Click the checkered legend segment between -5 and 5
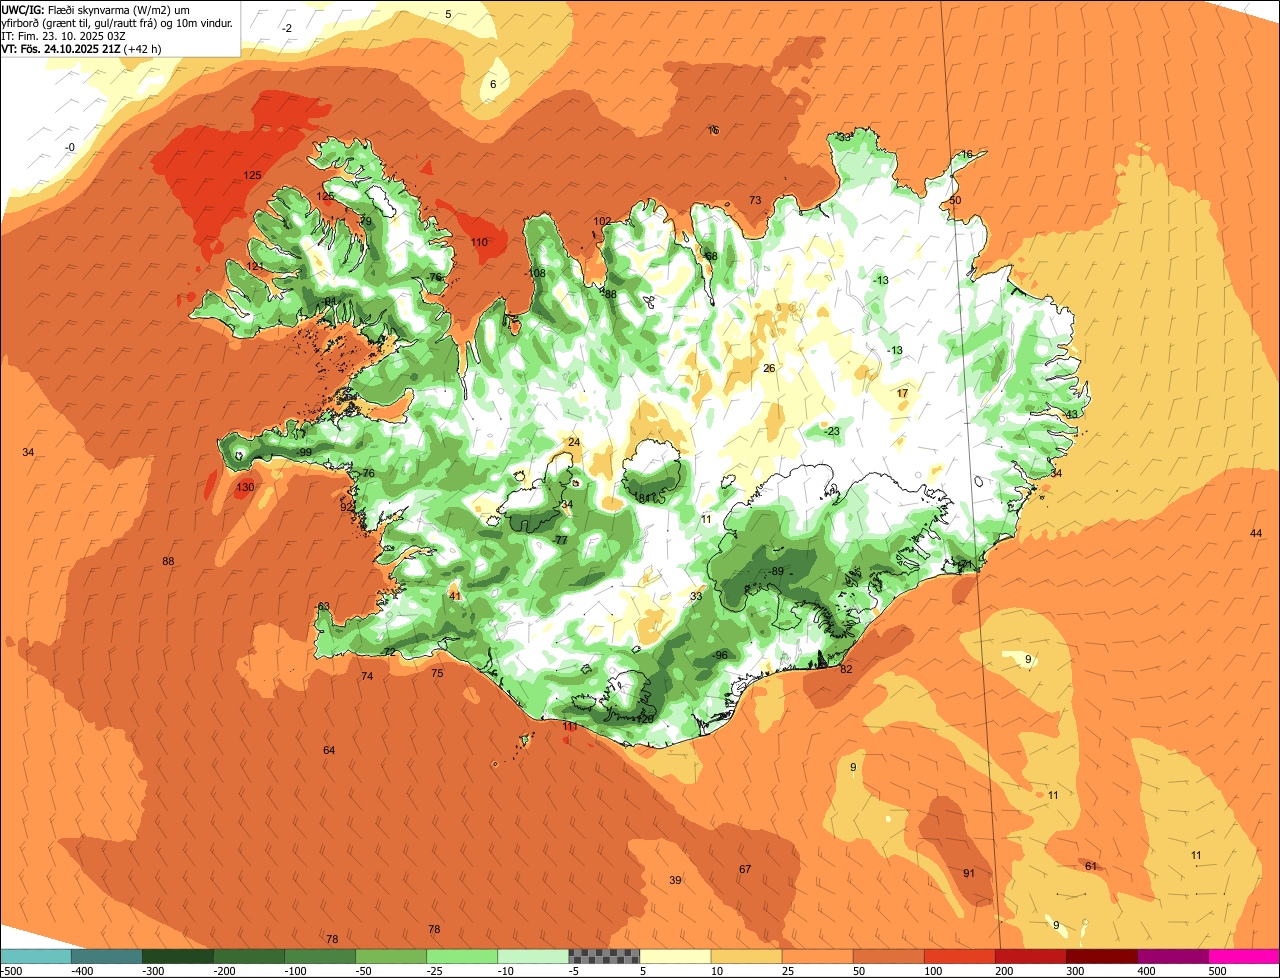1280x978 pixels. point(604,956)
